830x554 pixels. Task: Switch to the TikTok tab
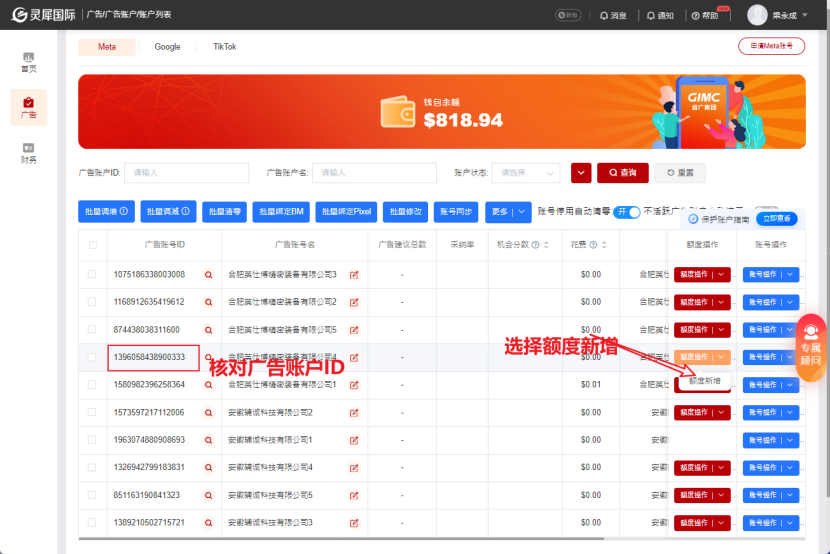tap(224, 47)
